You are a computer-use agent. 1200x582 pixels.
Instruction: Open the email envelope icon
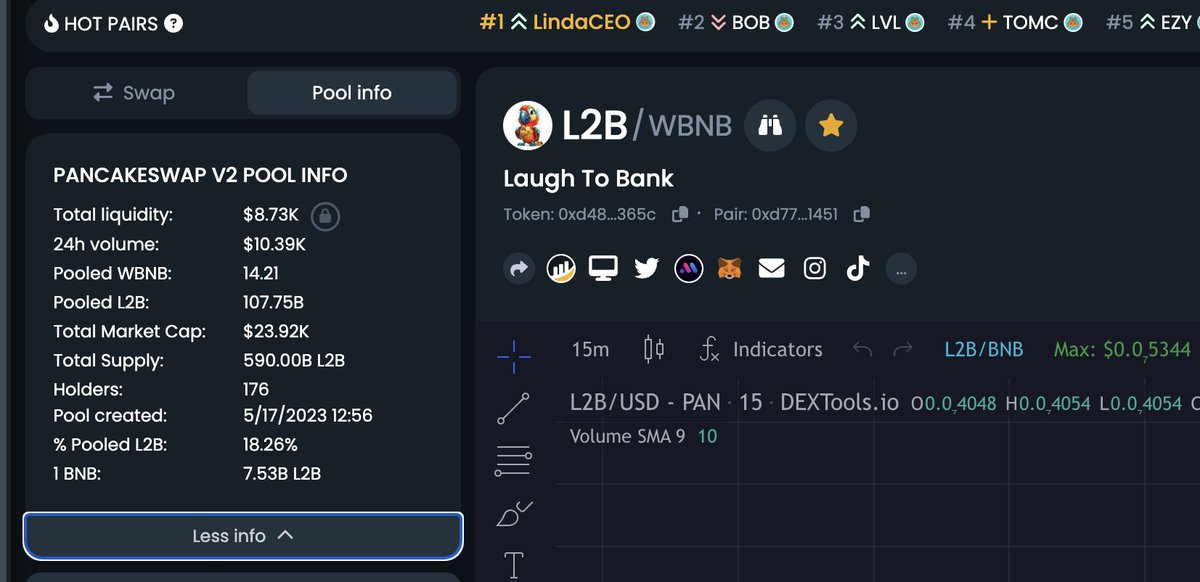click(x=772, y=268)
